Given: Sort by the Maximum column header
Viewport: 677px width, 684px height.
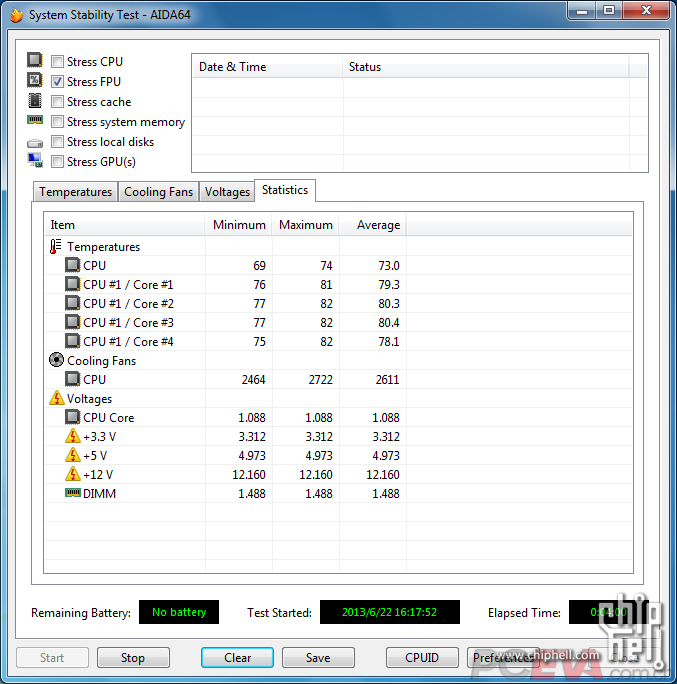Looking at the screenshot, I should point(305,225).
